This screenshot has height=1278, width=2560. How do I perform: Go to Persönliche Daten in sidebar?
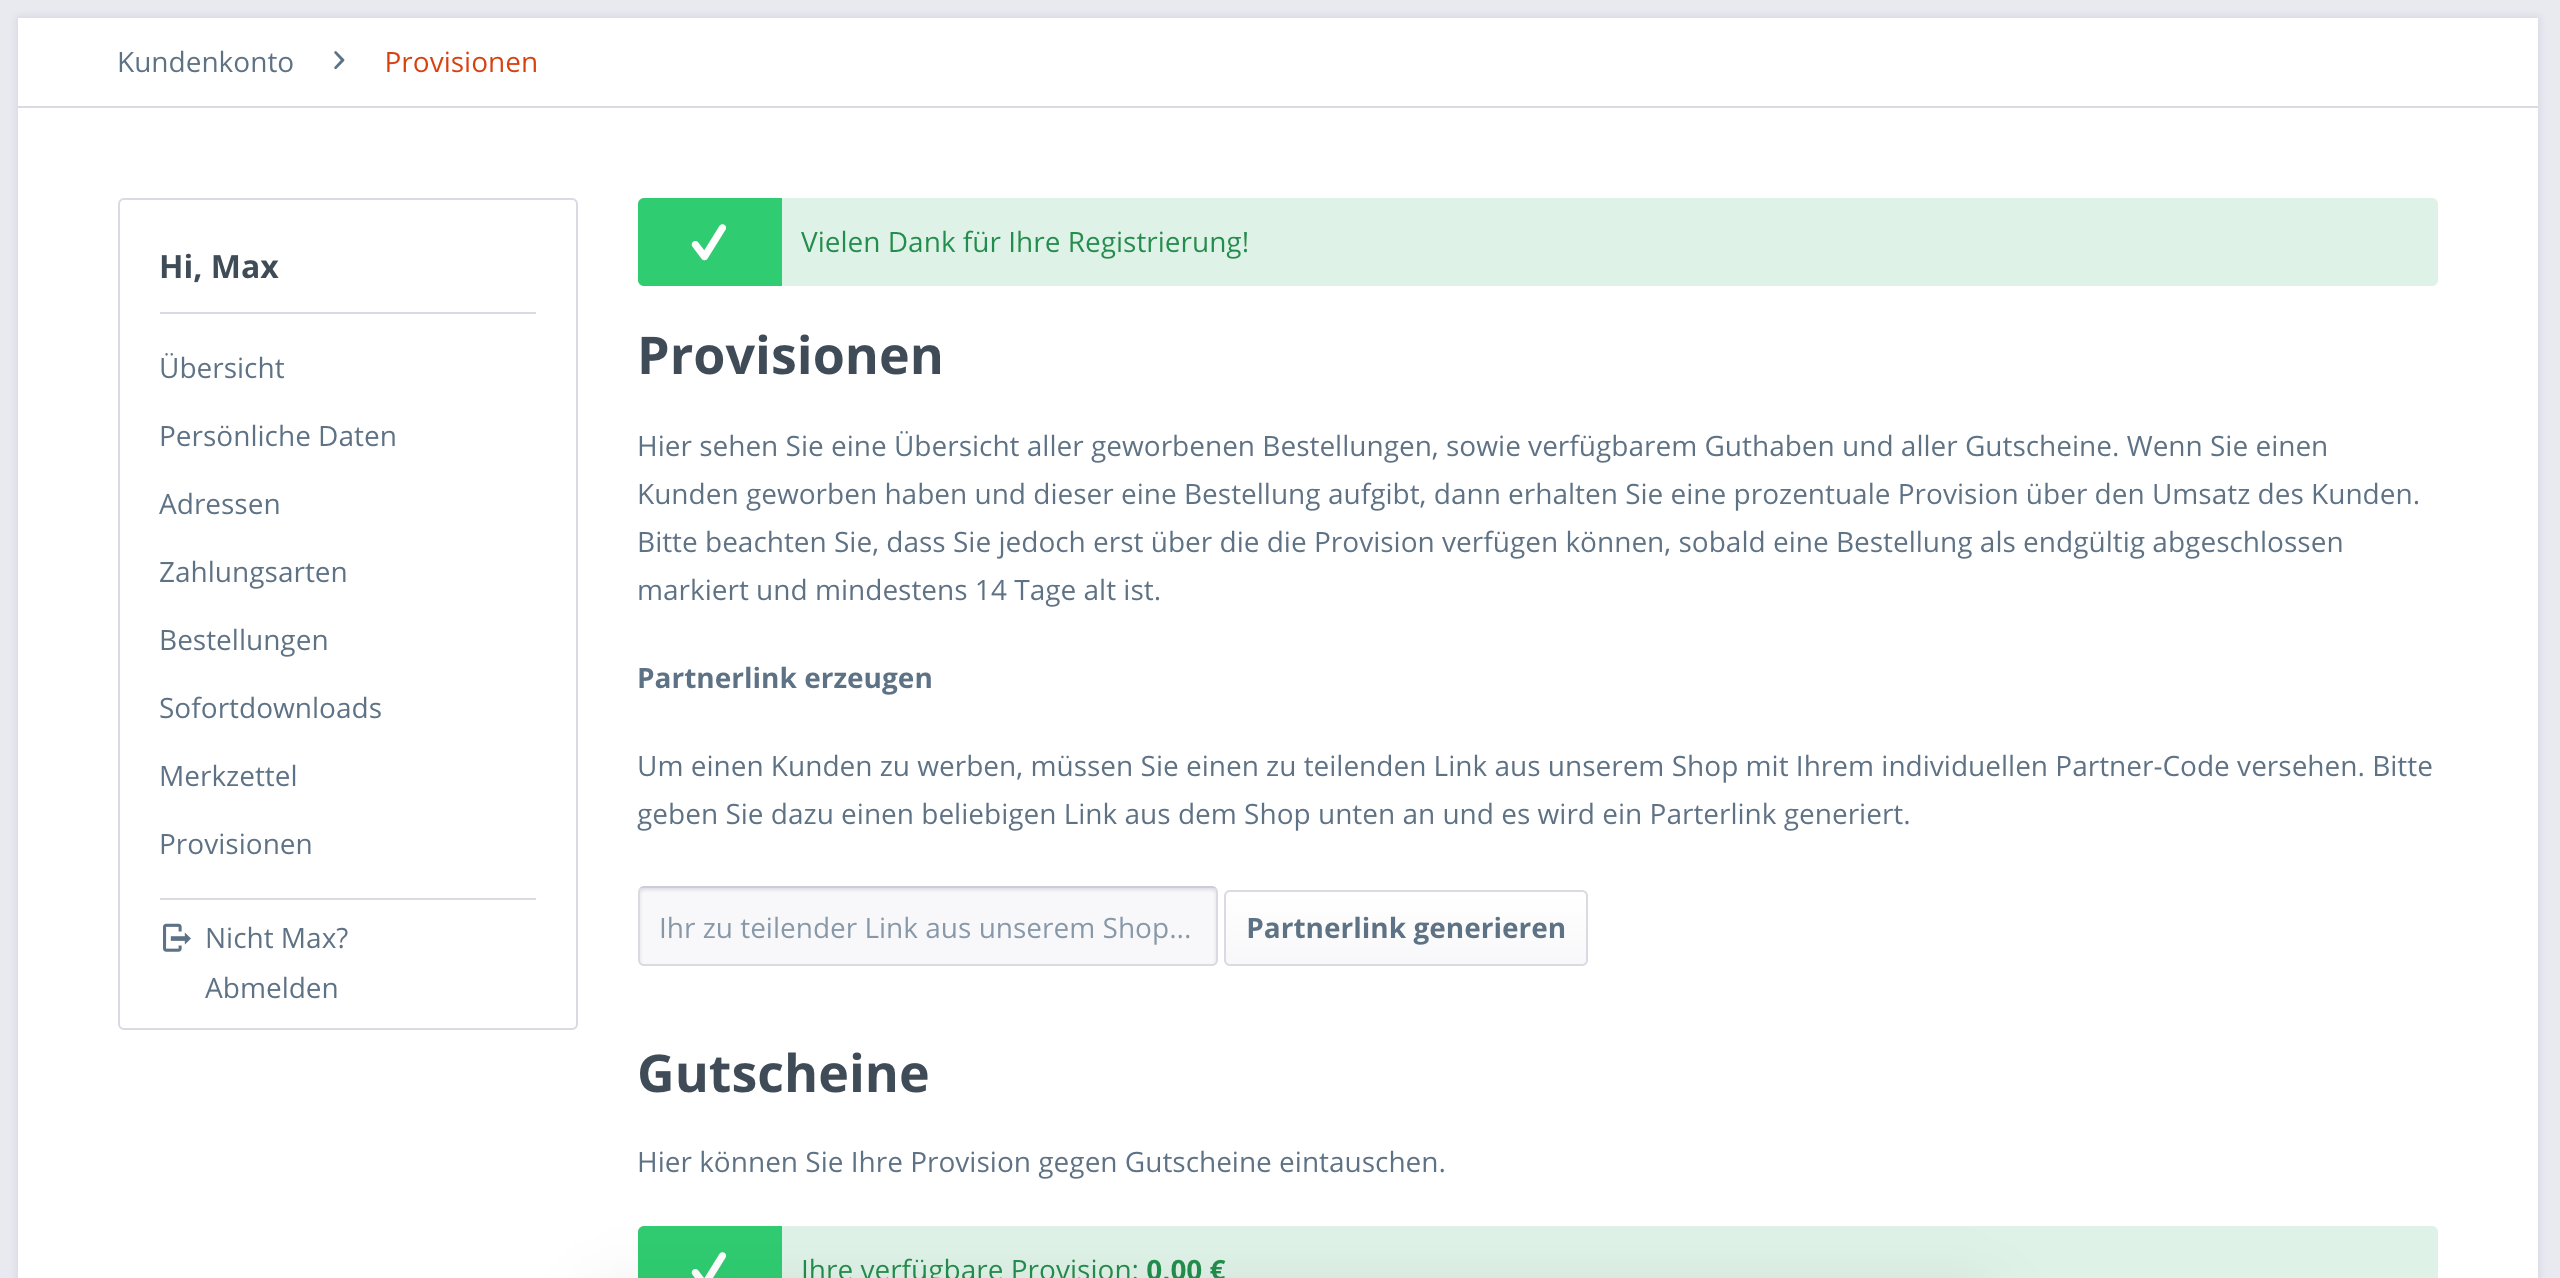277,436
